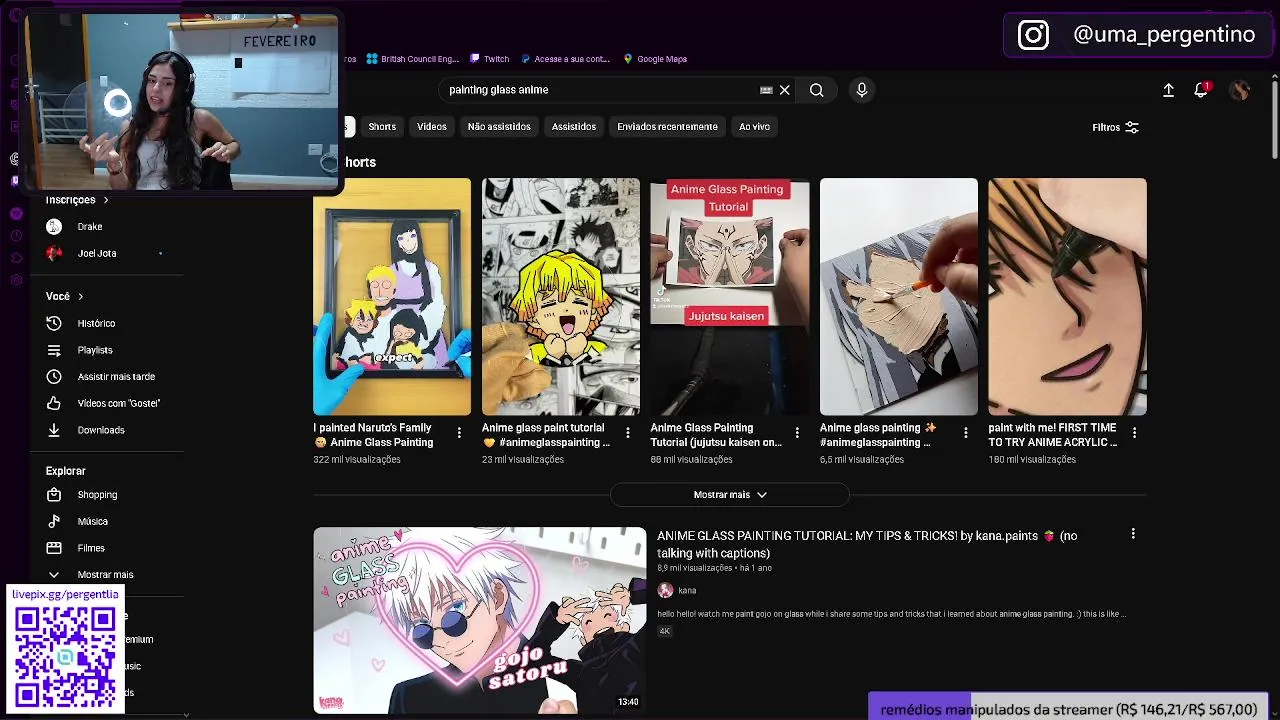
Task: Expand the Inscrições section chevron
Action: [x=106, y=200]
